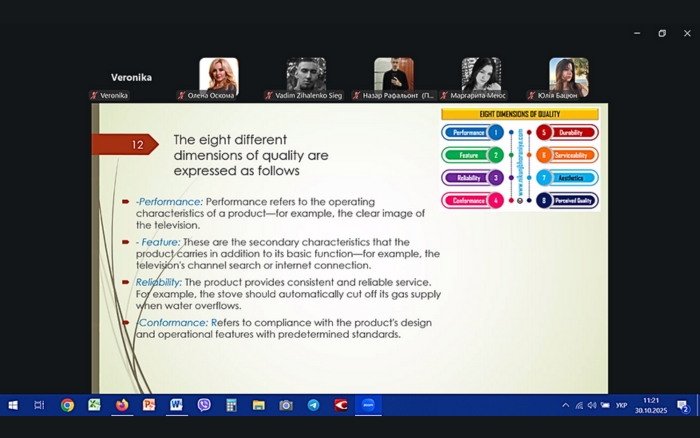Screen dimensions: 700x438
Task: Open PowerPoint from the taskbar
Action: click(x=149, y=405)
